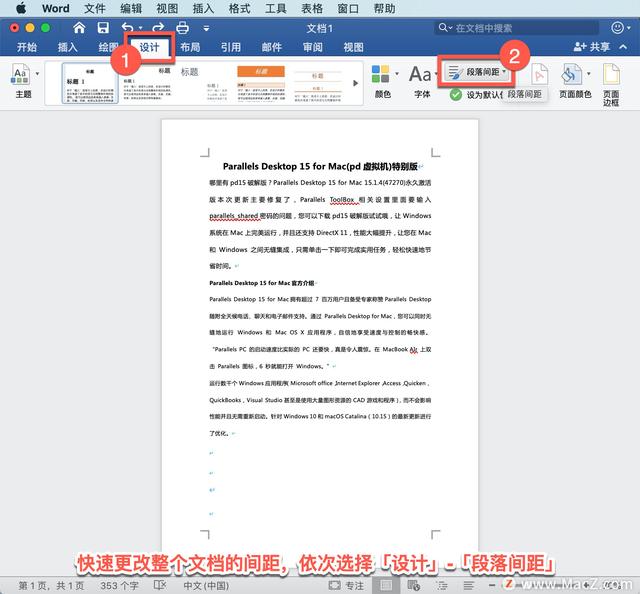Open the 设计 tab
The width and height of the screenshot is (640, 594).
[149, 47]
